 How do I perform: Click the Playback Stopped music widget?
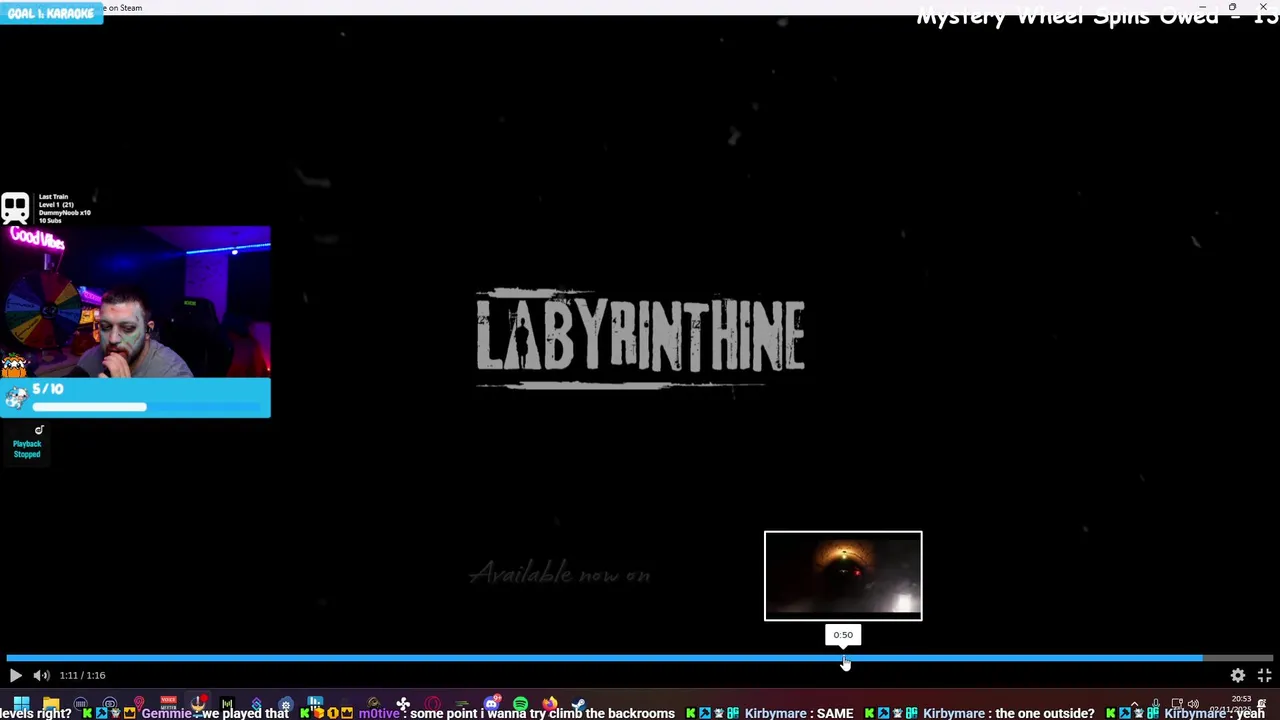click(27, 443)
